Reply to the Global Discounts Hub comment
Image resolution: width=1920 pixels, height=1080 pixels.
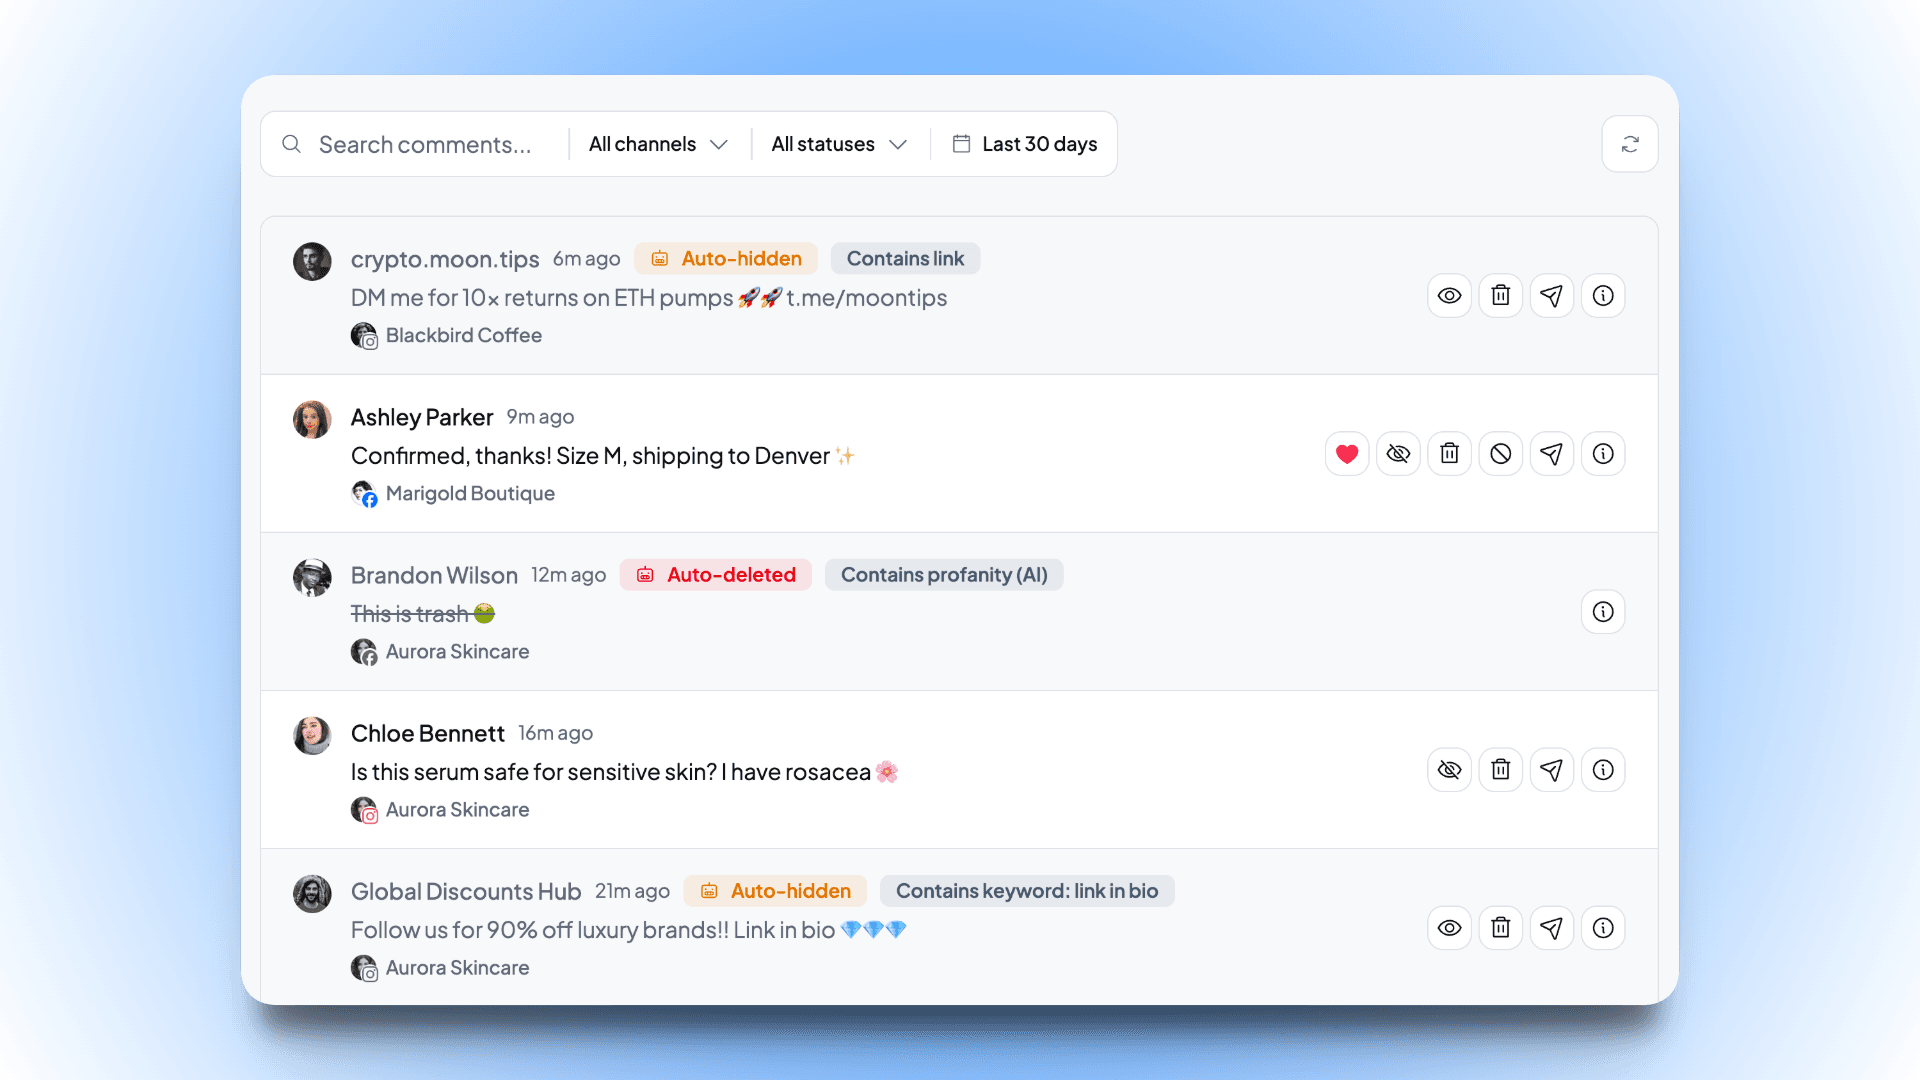(x=1552, y=928)
